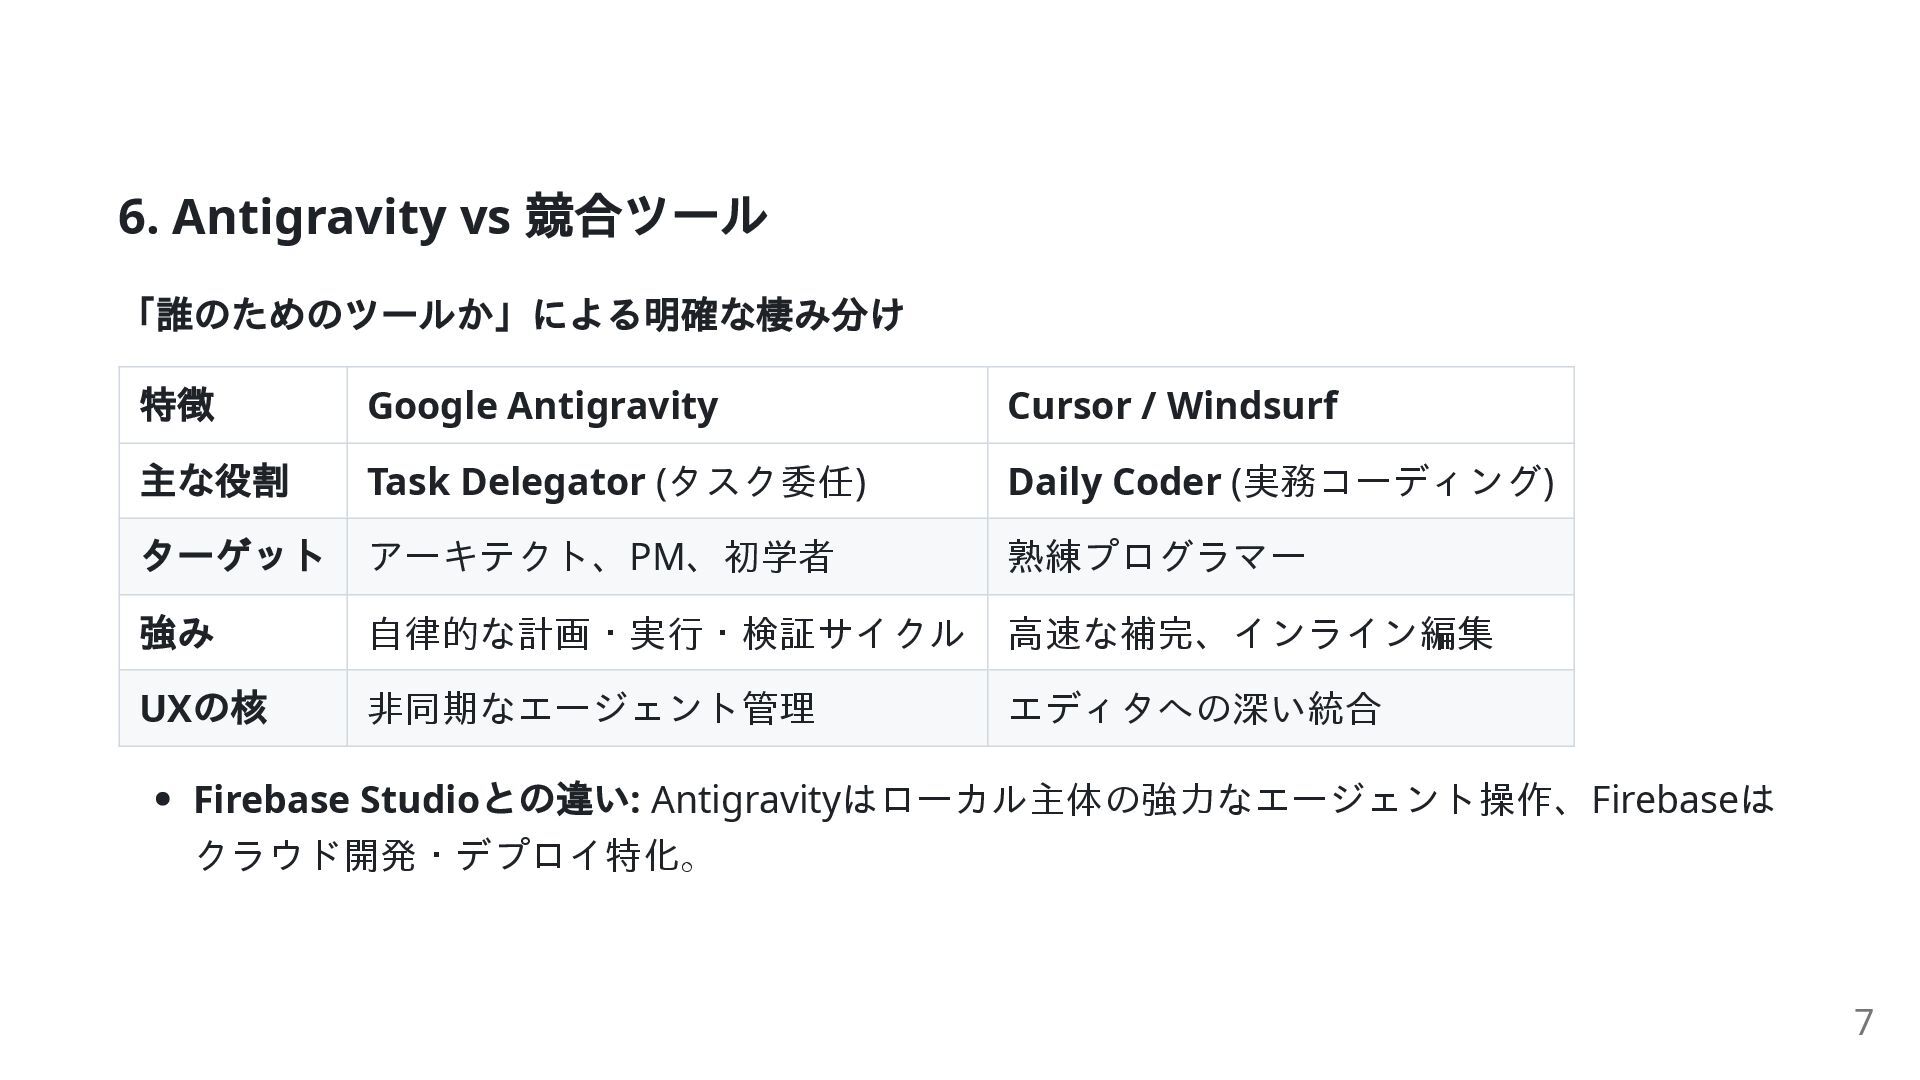Click the bold 'Firebase Studioとの違い:' text
Screen dimensions: 1920x1080
(416, 799)
